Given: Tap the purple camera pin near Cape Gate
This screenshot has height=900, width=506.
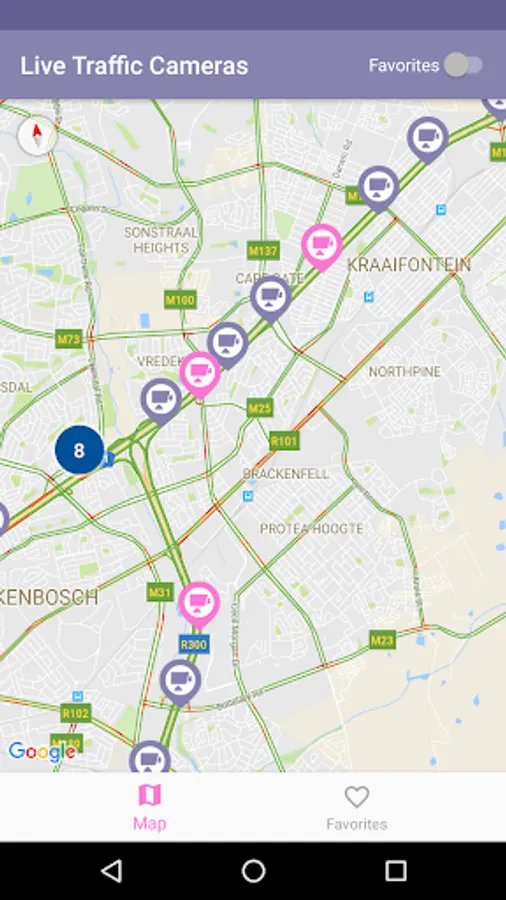Looking at the screenshot, I should tap(271, 297).
